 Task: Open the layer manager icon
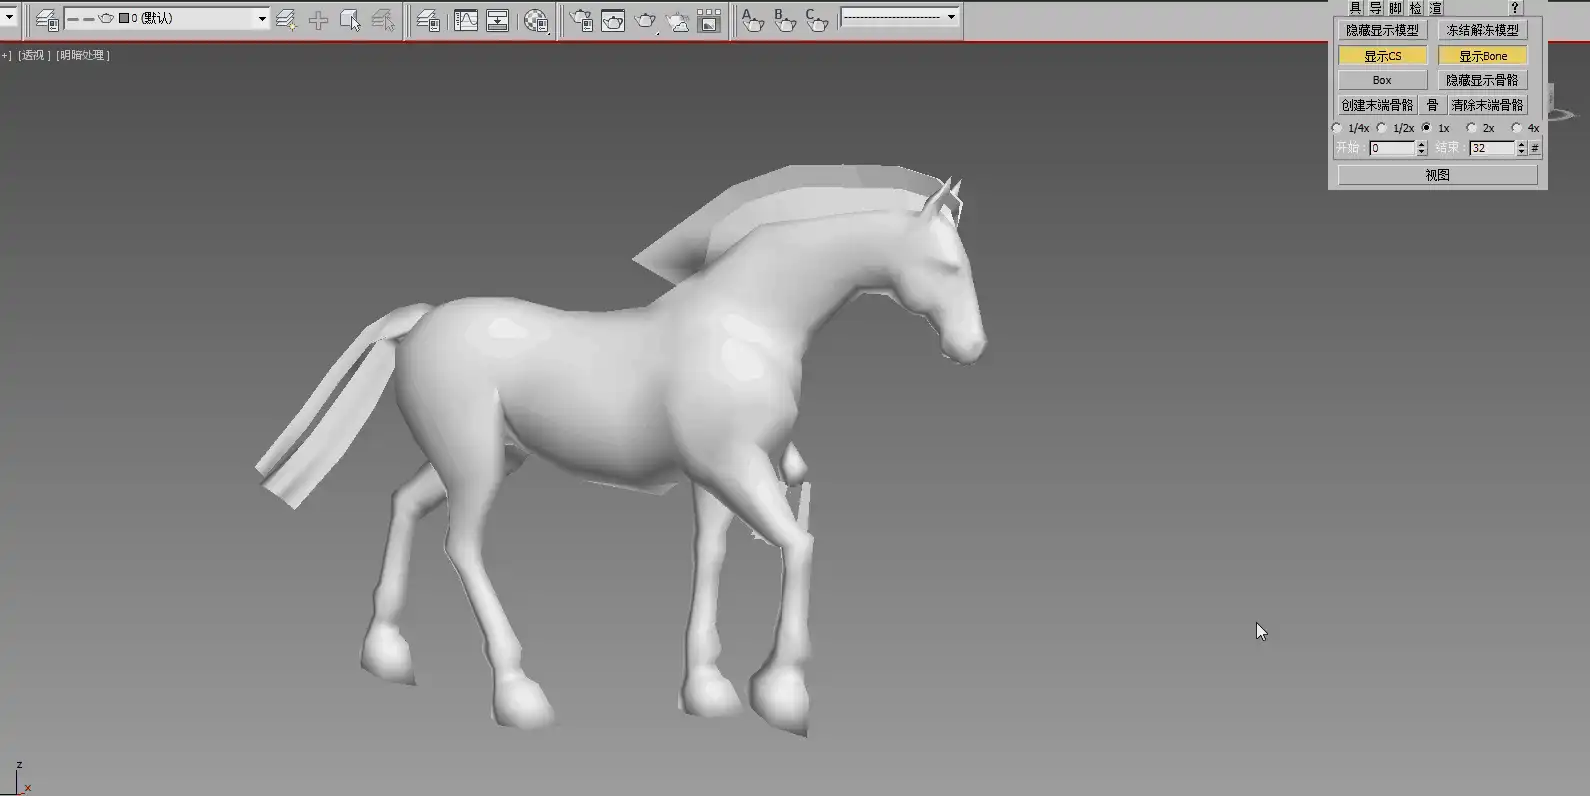[47, 19]
